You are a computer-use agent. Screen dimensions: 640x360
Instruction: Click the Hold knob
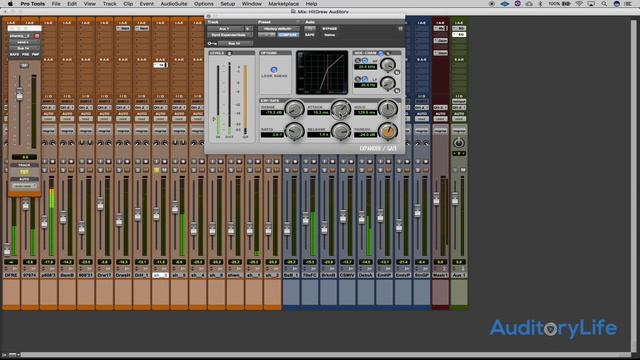[388, 109]
